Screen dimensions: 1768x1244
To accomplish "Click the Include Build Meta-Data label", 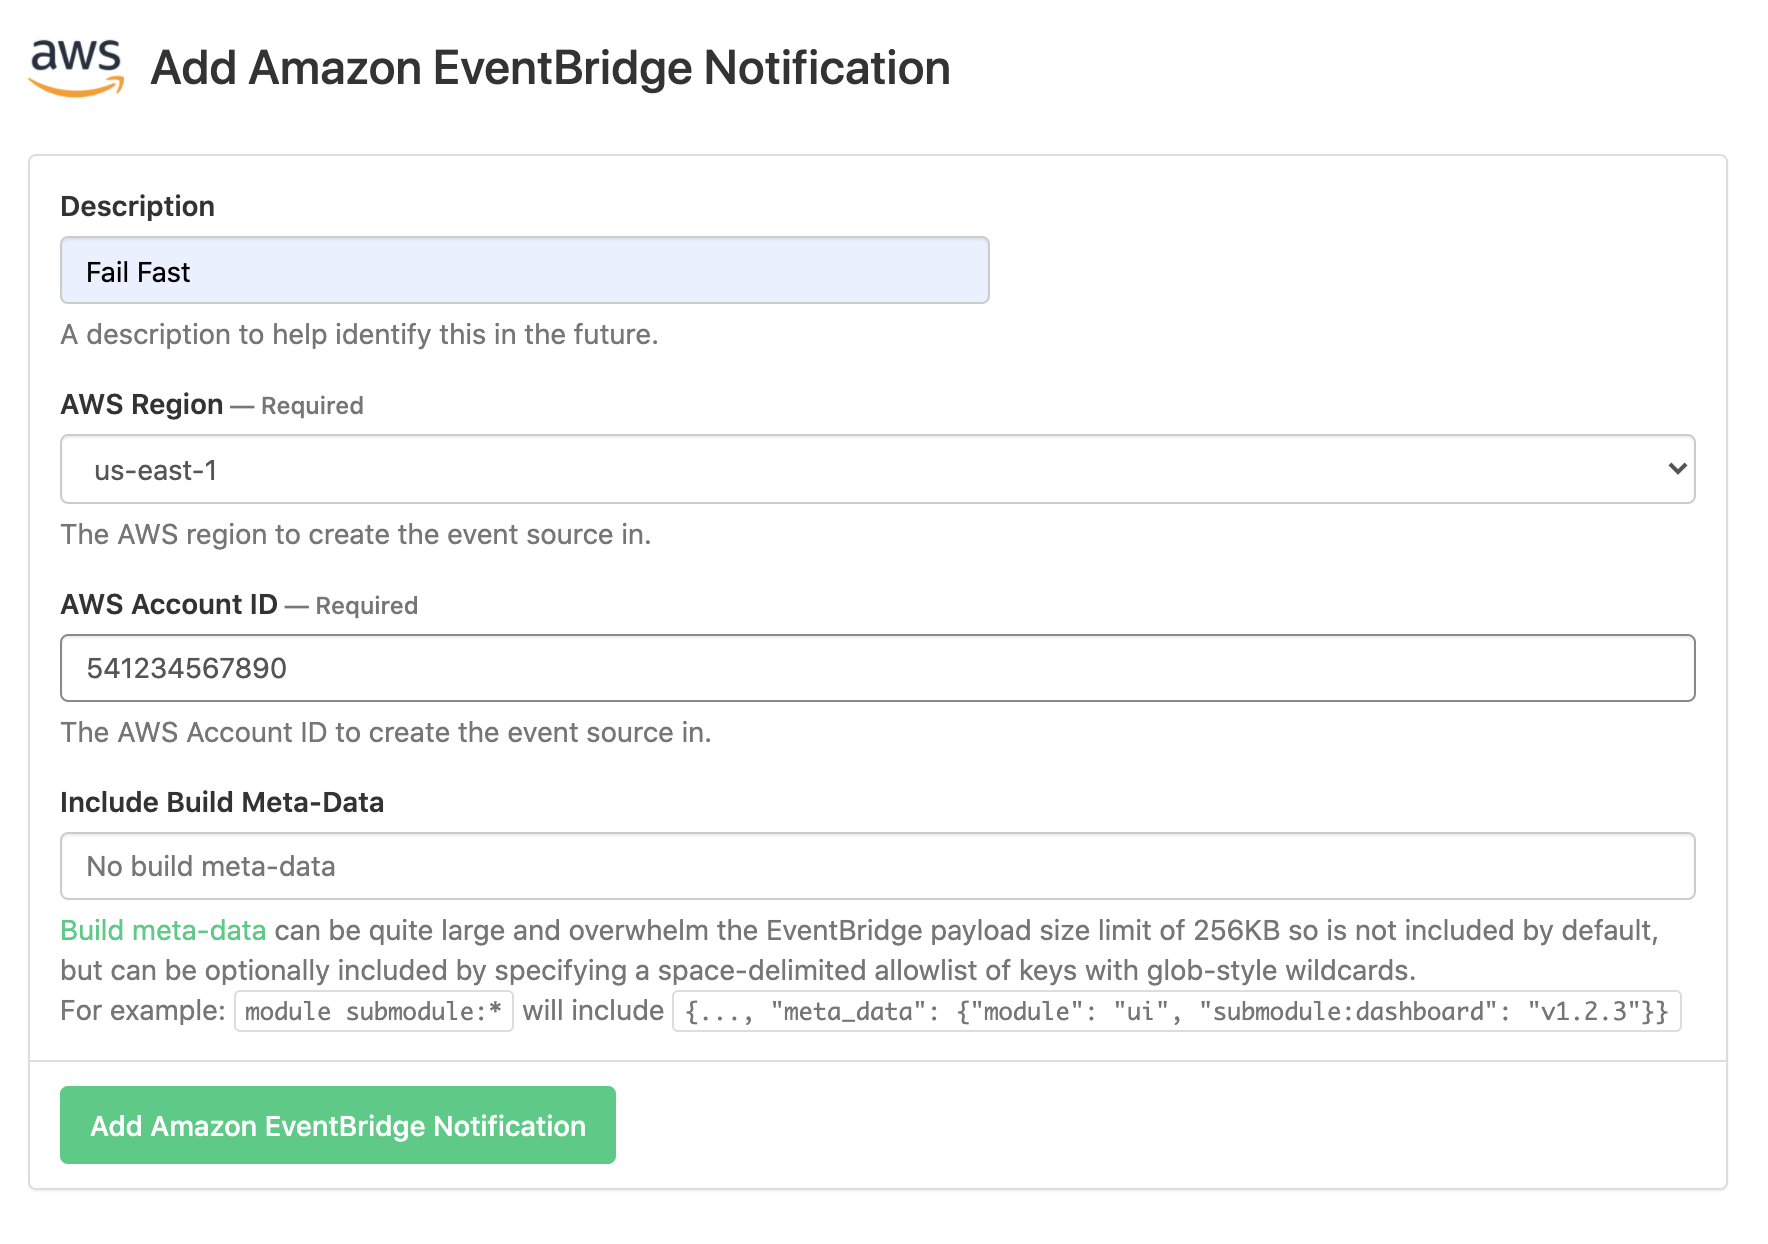I will click(222, 802).
